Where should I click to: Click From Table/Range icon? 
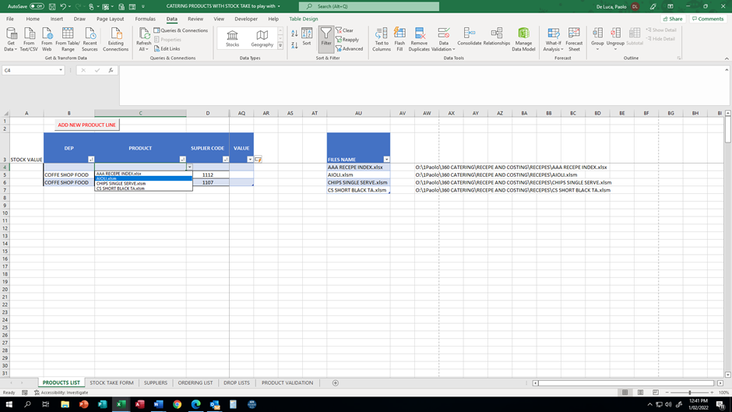coord(68,39)
